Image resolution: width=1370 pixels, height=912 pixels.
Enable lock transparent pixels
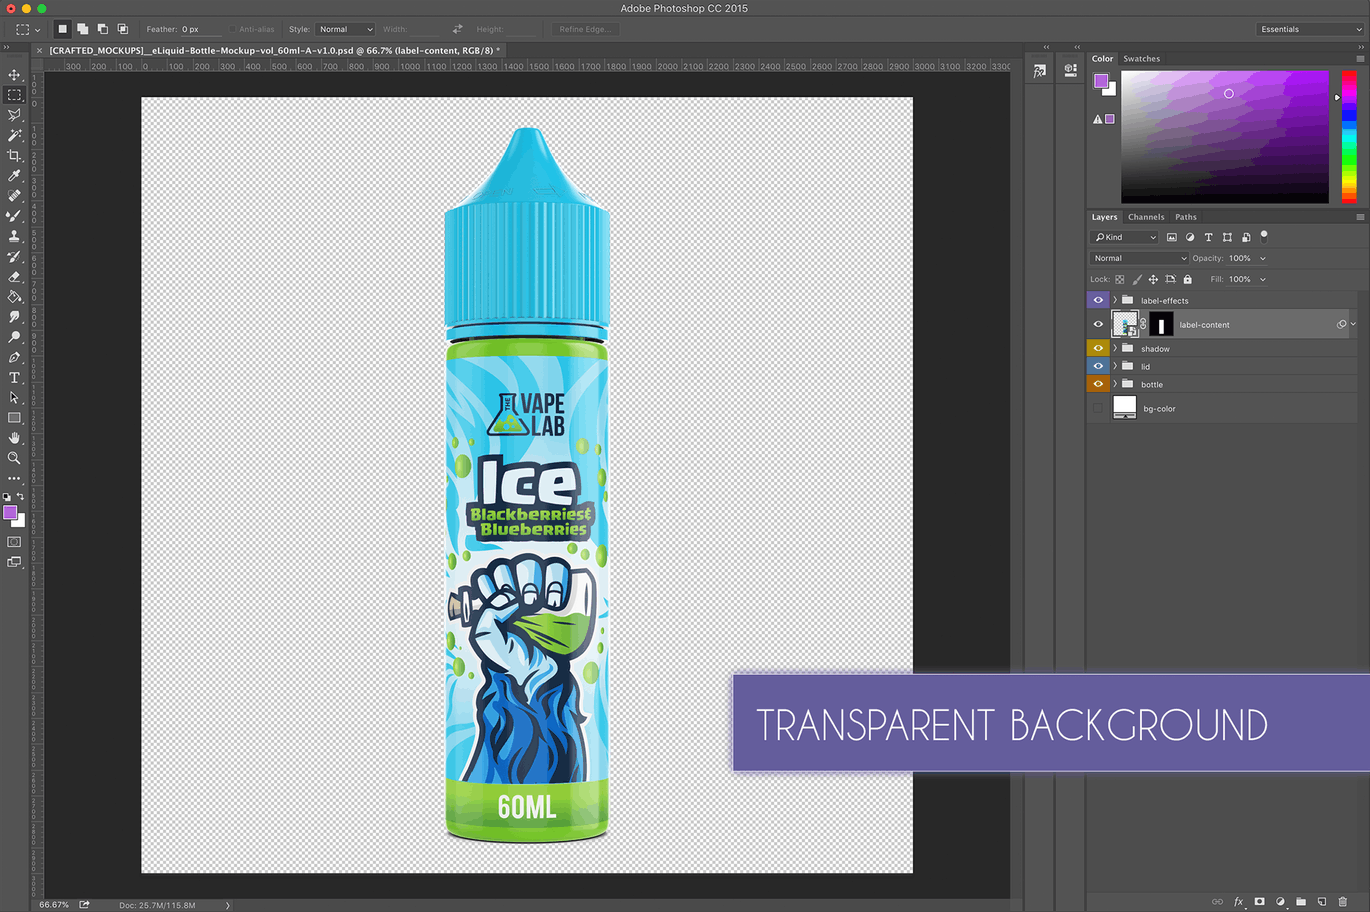click(1119, 278)
